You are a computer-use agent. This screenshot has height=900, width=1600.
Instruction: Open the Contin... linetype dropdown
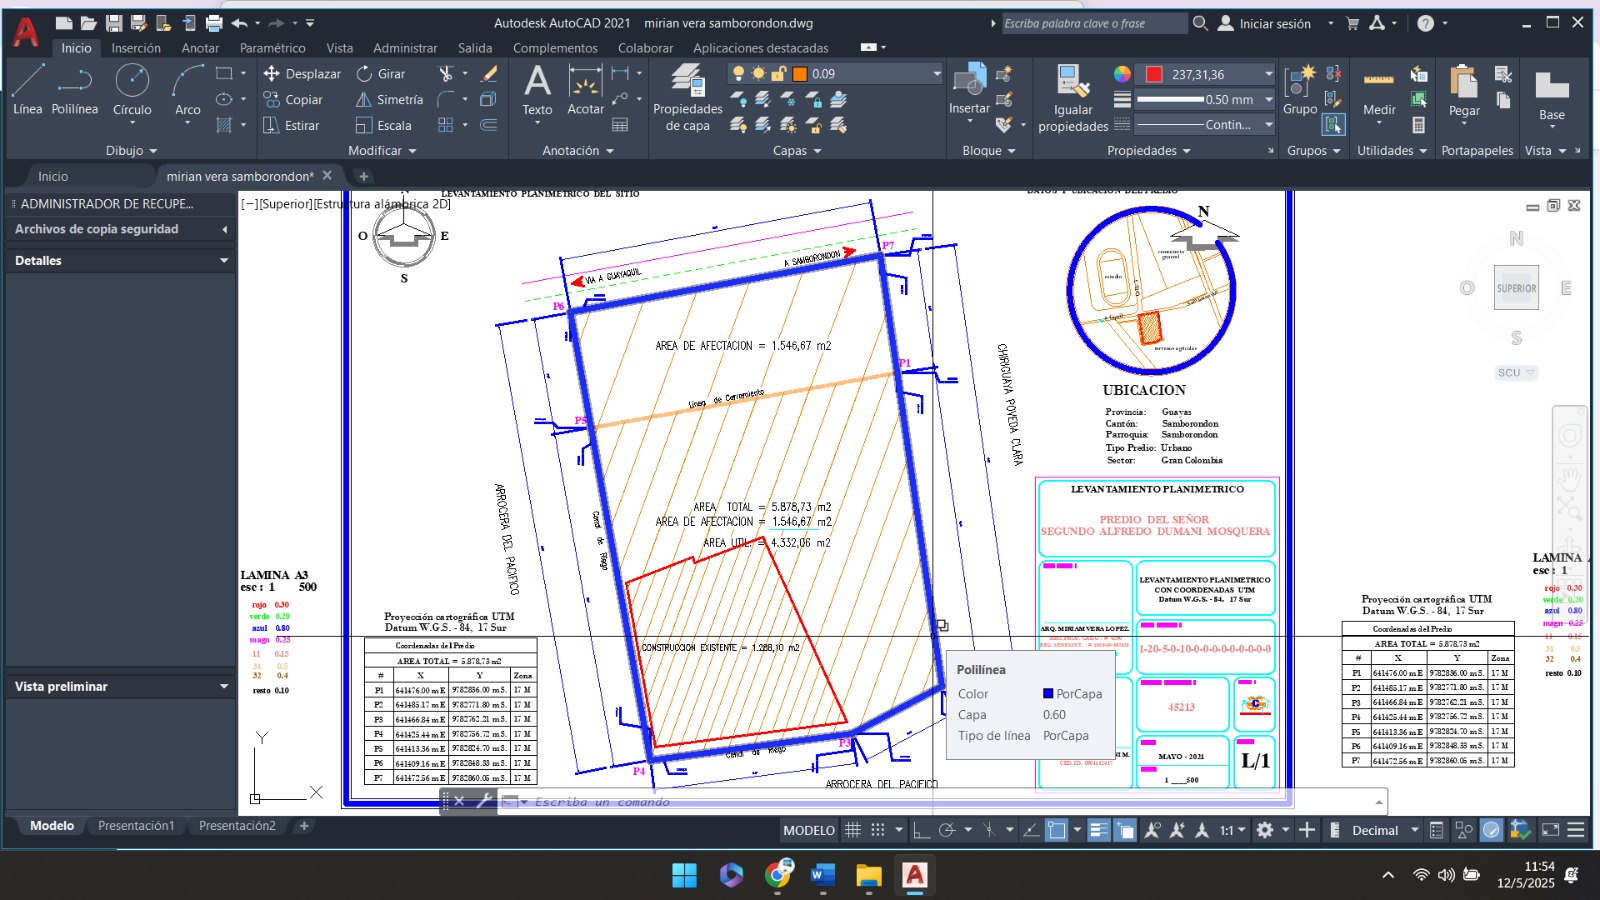(1268, 125)
